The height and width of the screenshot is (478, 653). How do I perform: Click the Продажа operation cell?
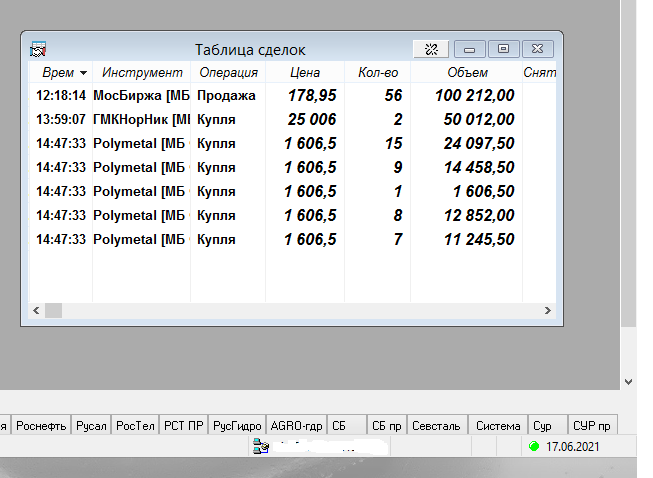point(228,95)
